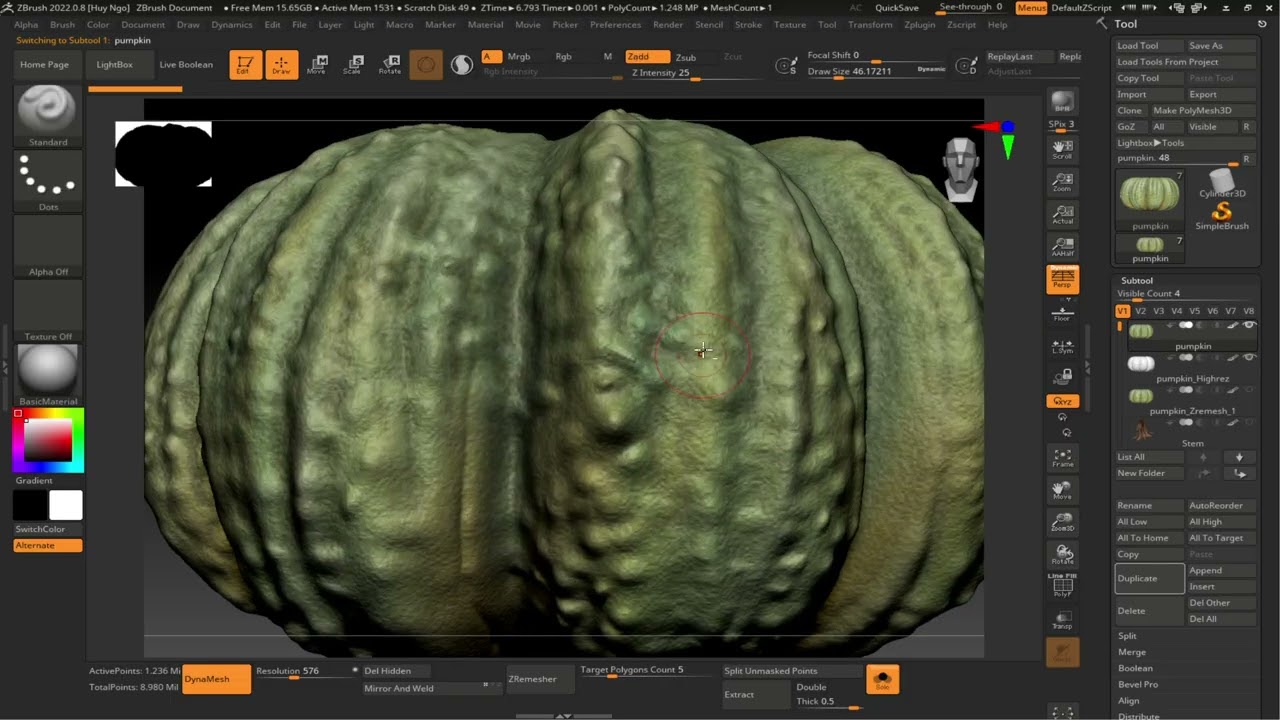Expand the Merge section
Screen dimensions: 1280x720
pyautogui.click(x=1131, y=652)
